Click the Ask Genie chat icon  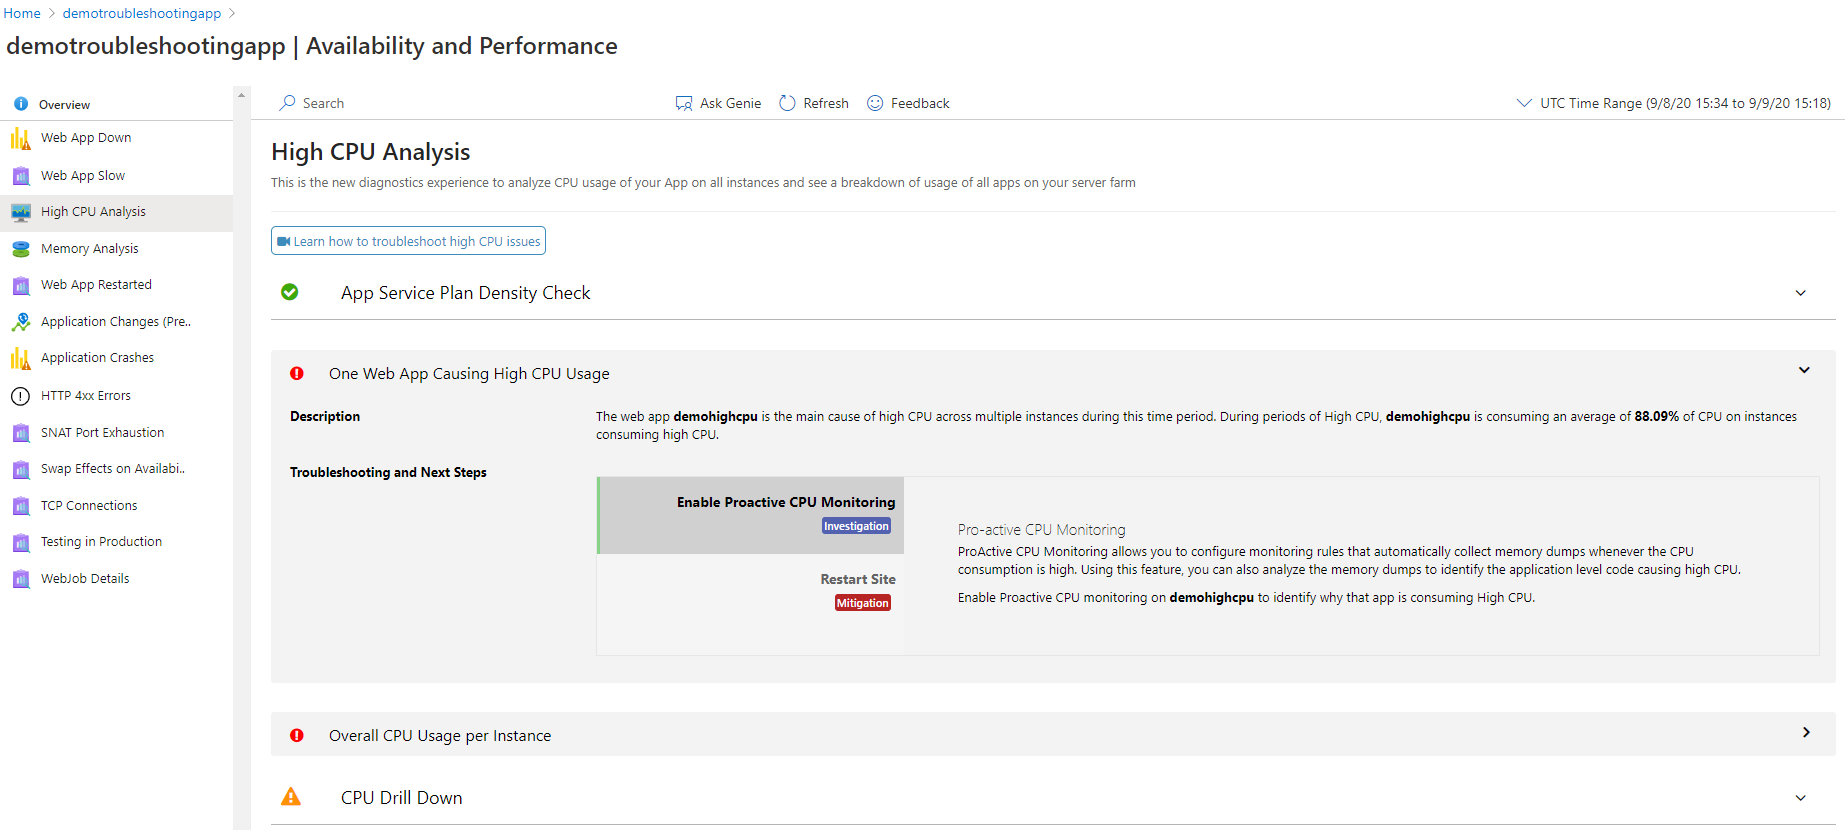pyautogui.click(x=684, y=103)
